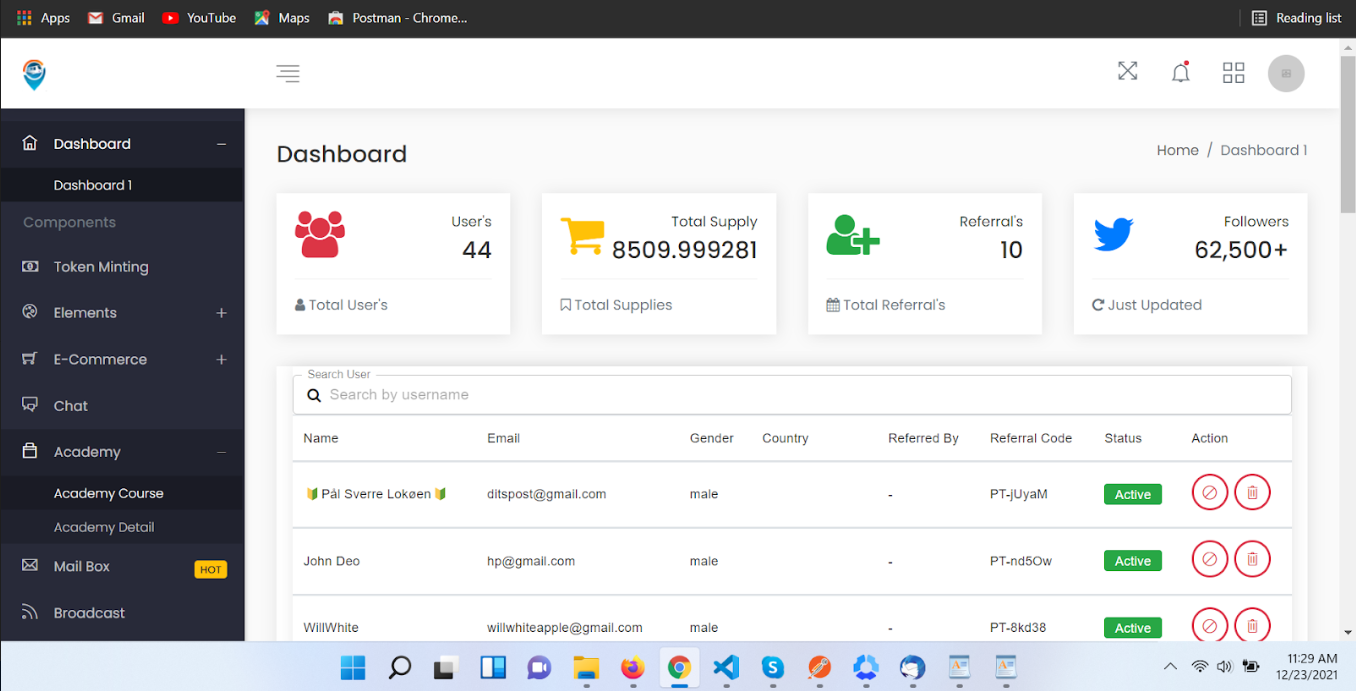The height and width of the screenshot is (691, 1356).
Task: Block user Pål Sverre Lokøen
Action: tap(1210, 492)
